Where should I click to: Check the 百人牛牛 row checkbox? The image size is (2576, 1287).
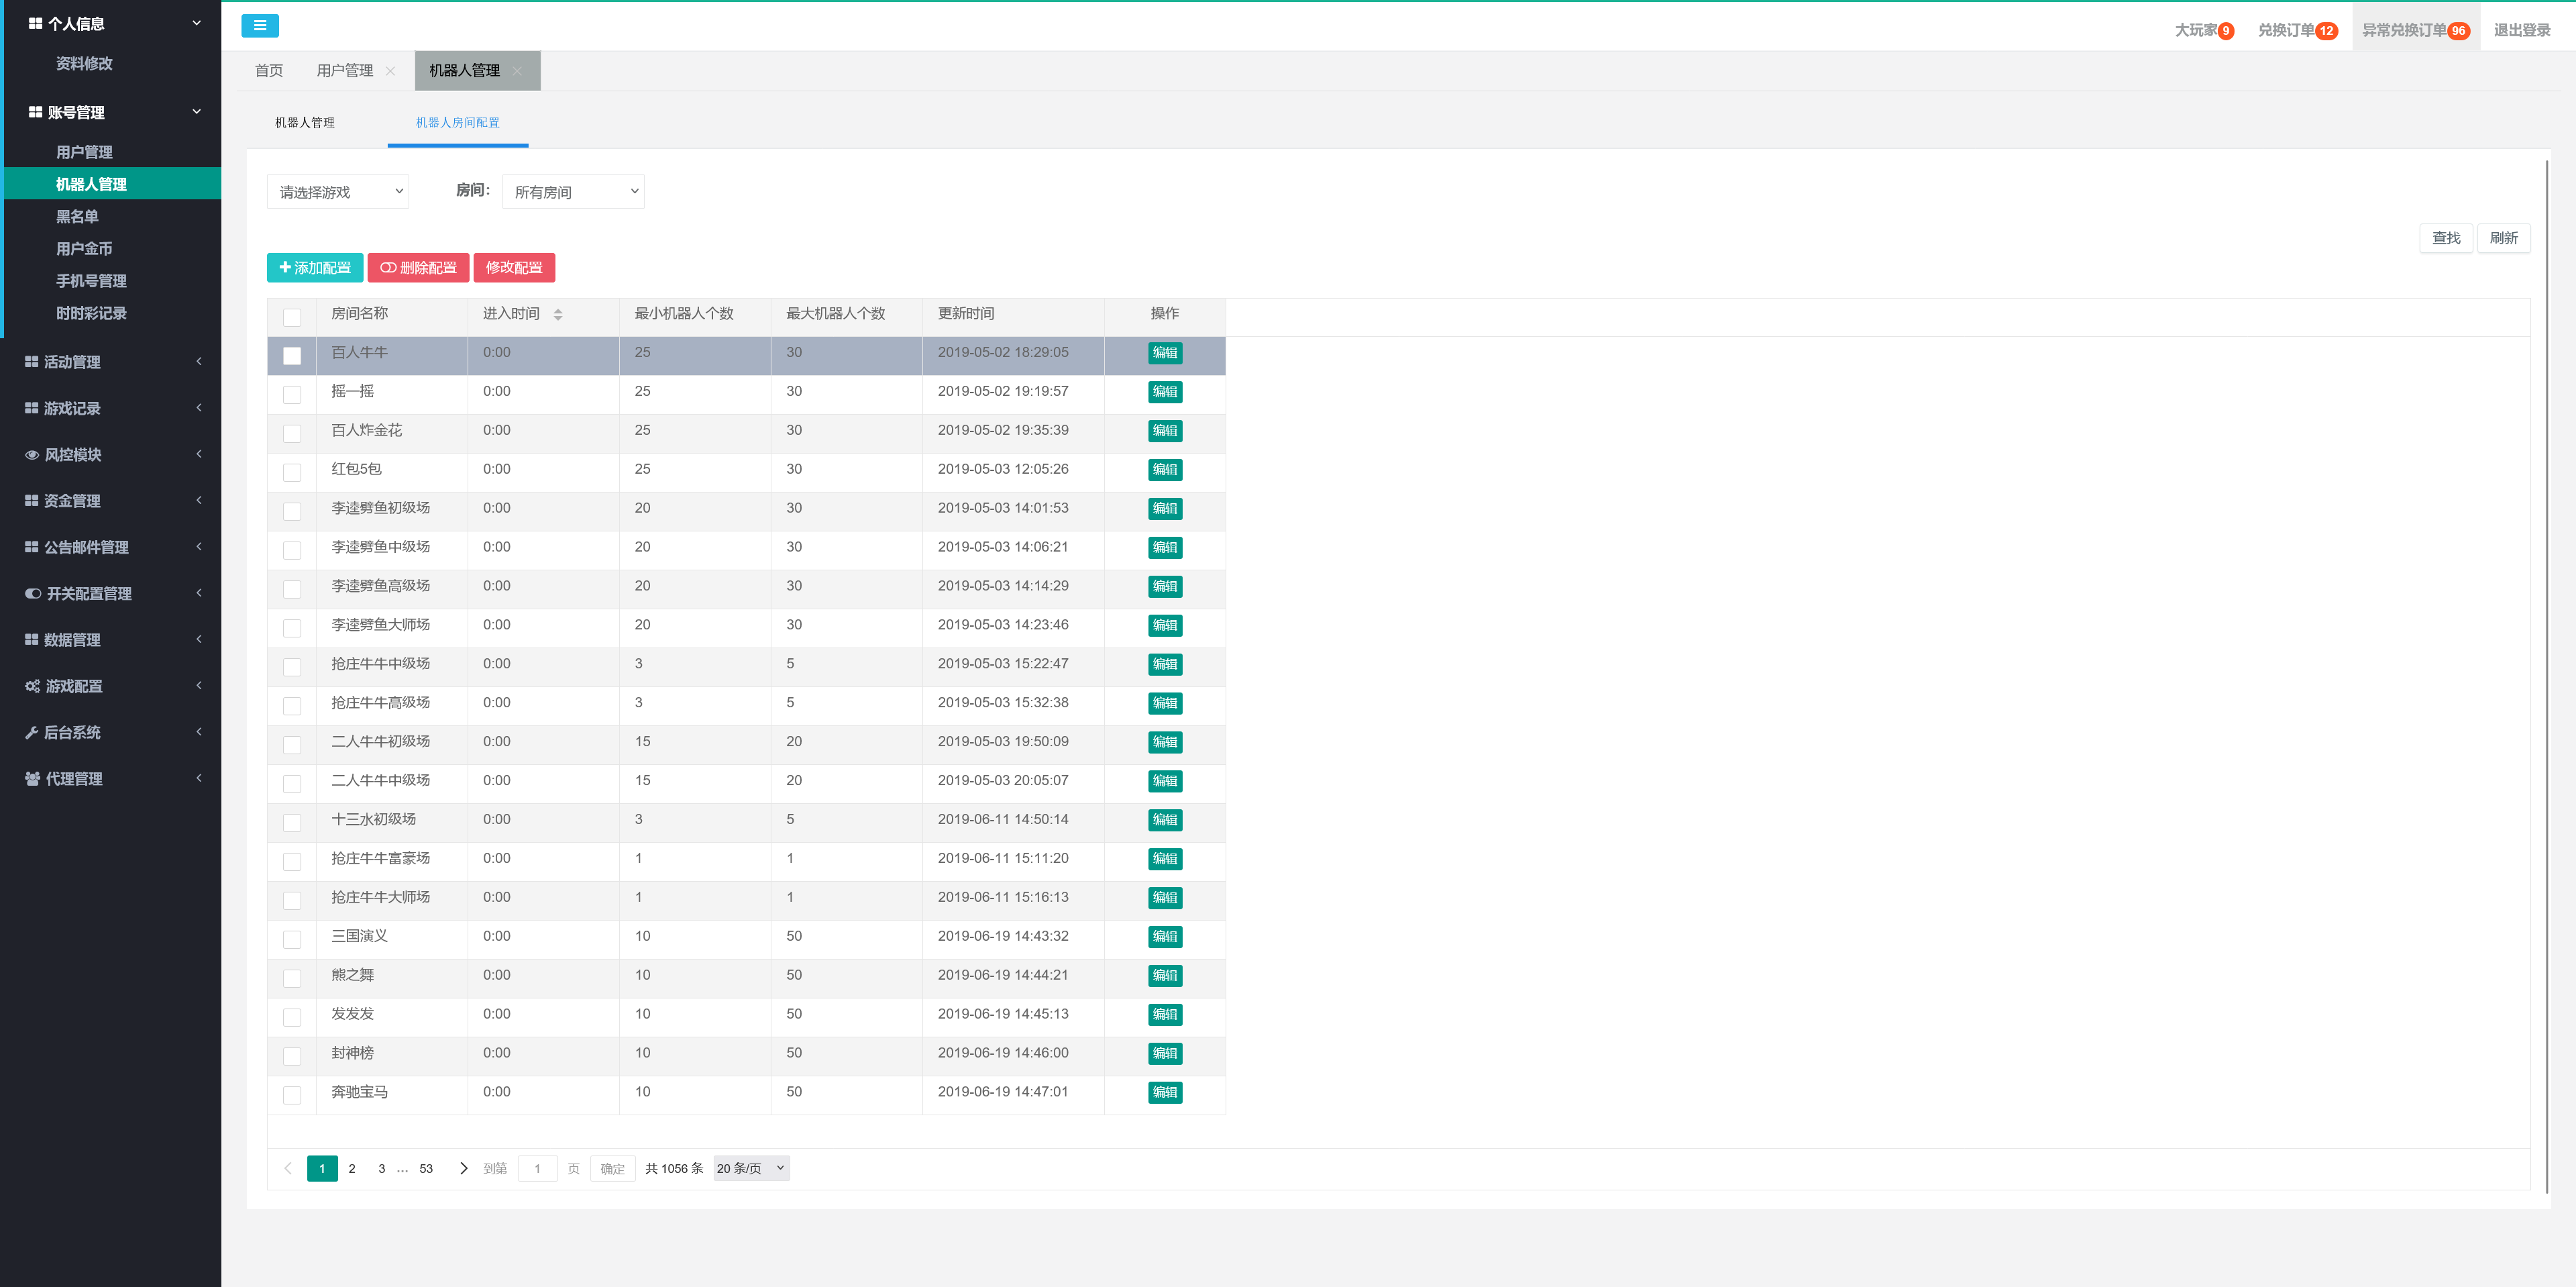pos(292,356)
